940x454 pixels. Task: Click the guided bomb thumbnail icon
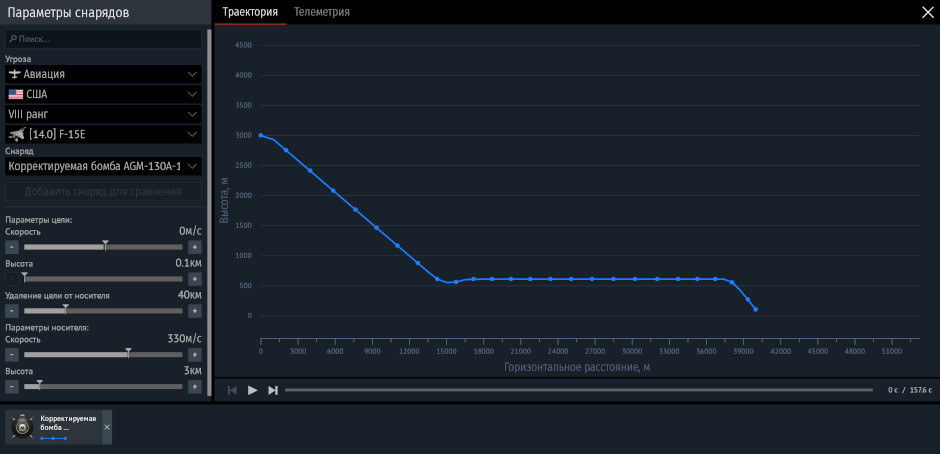[23, 427]
